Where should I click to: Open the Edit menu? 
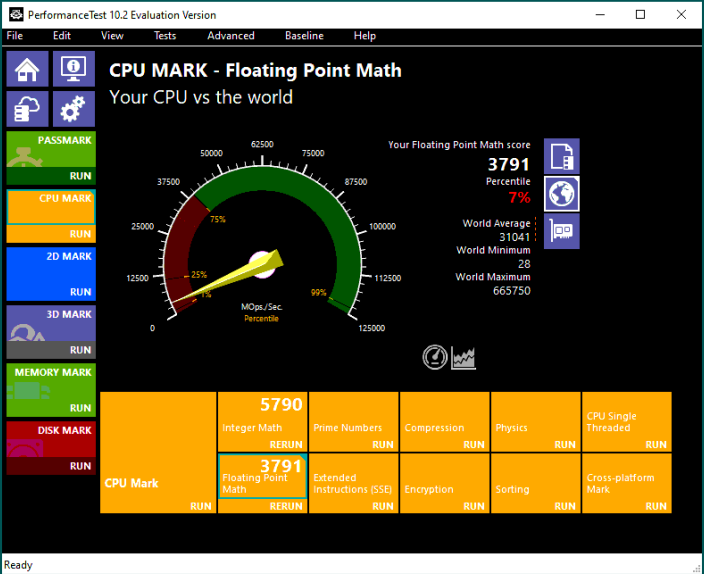(62, 35)
